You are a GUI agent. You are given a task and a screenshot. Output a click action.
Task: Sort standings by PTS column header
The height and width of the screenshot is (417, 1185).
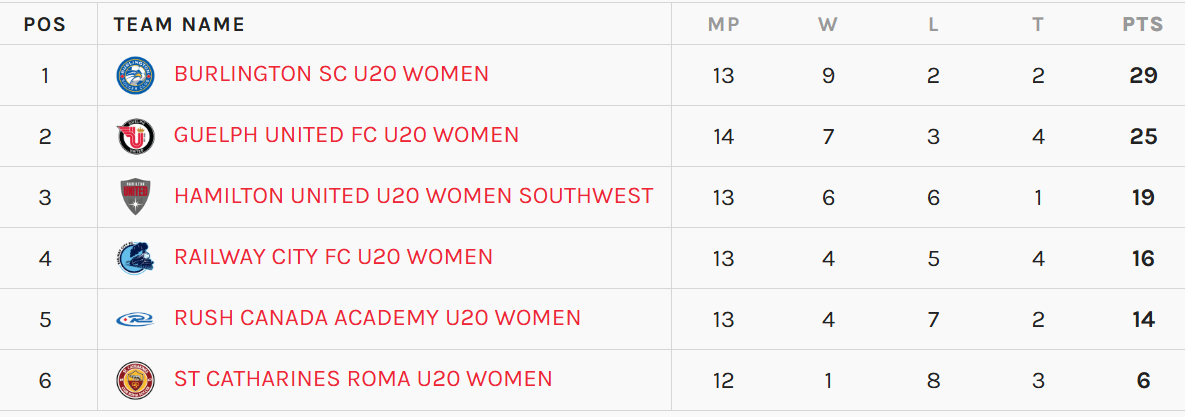(1143, 24)
